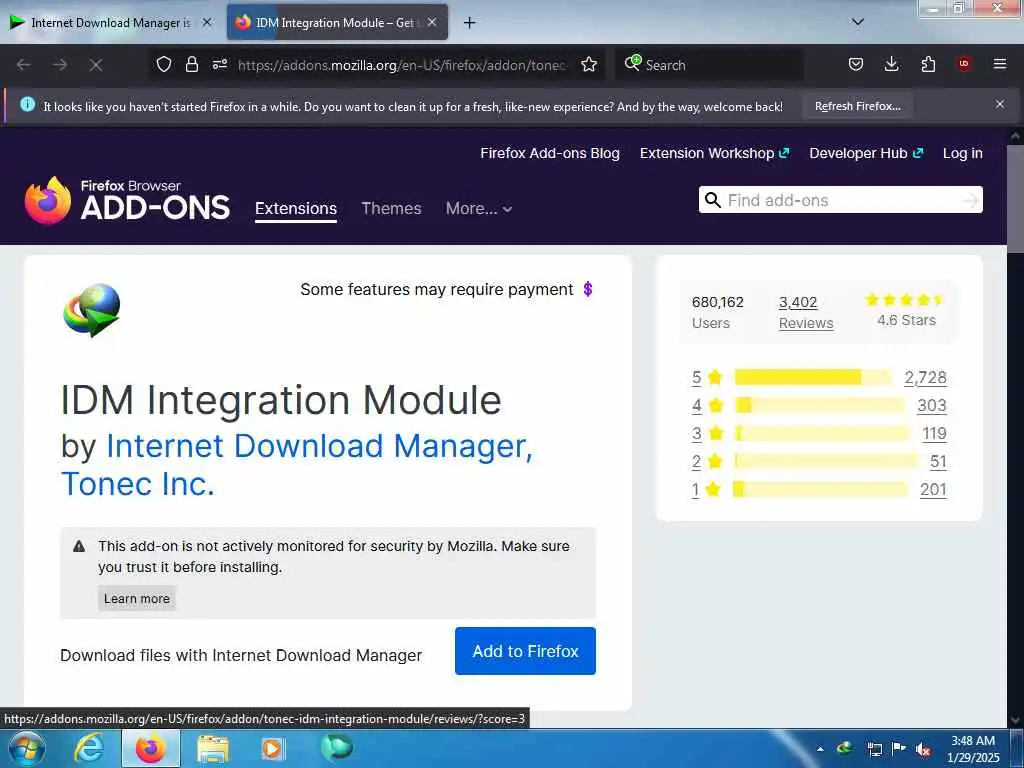1024x768 pixels.
Task: Open a new tab with plus button
Action: coord(469,23)
